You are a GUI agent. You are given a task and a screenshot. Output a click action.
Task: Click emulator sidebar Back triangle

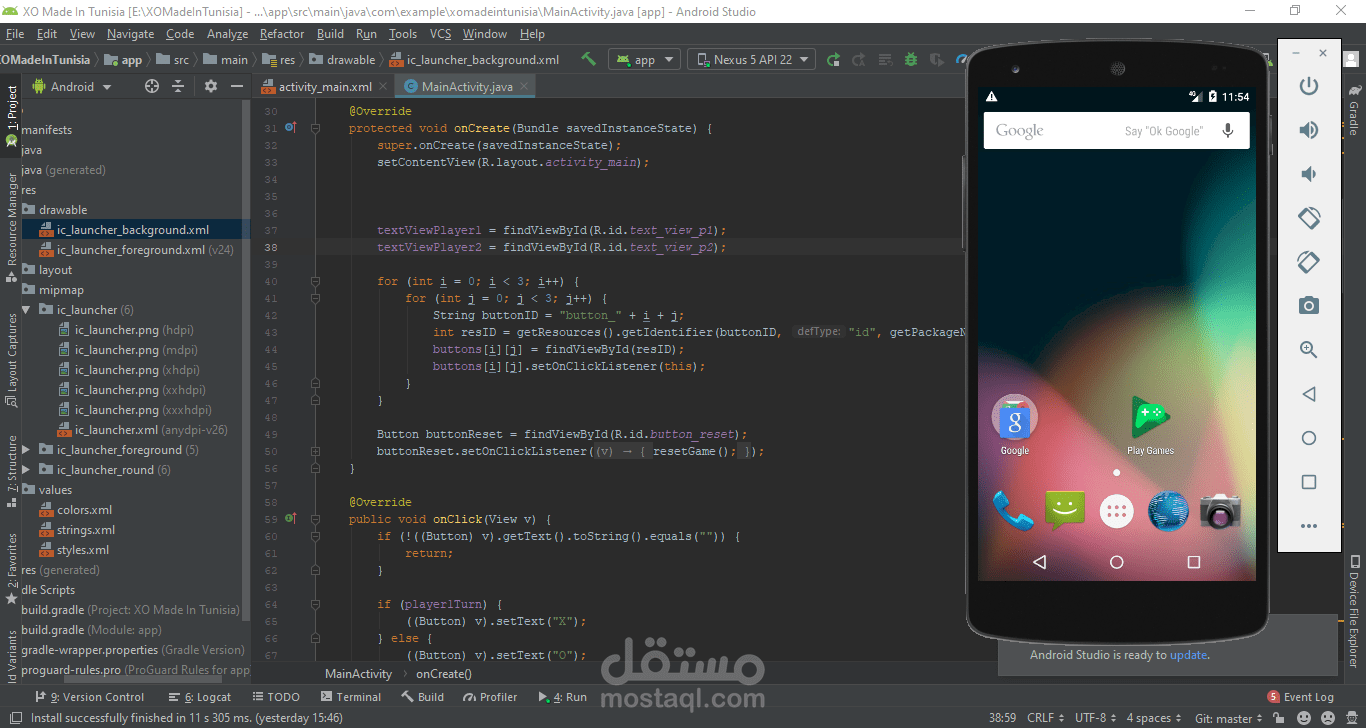pyautogui.click(x=1308, y=394)
